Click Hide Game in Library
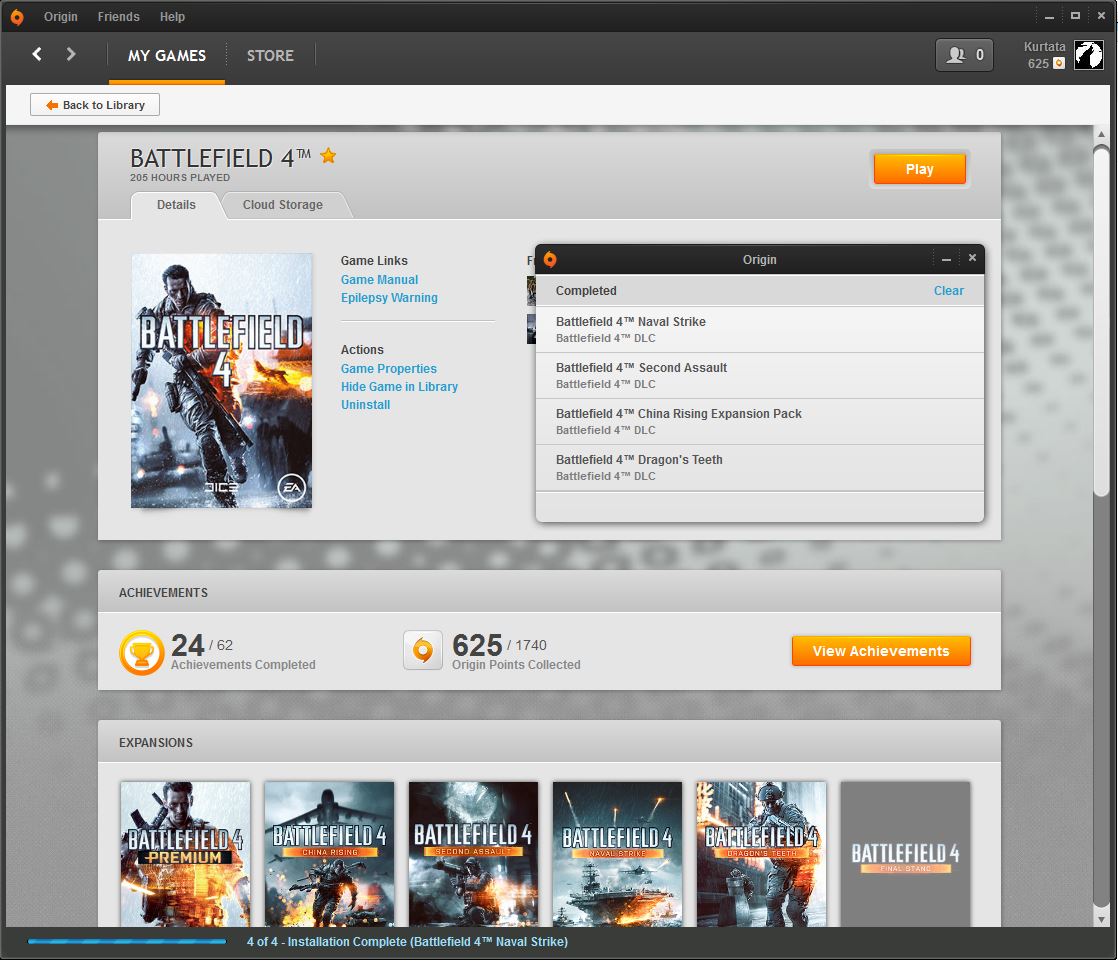Viewport: 1118px width, 961px height. (x=399, y=386)
